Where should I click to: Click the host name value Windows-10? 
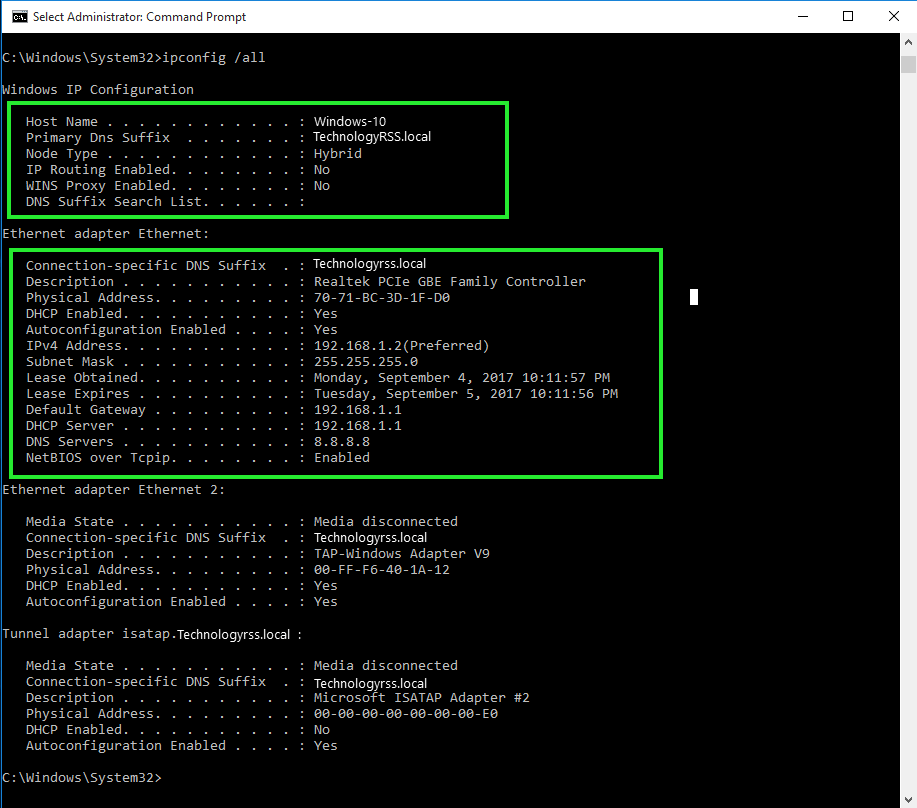[x=349, y=122]
